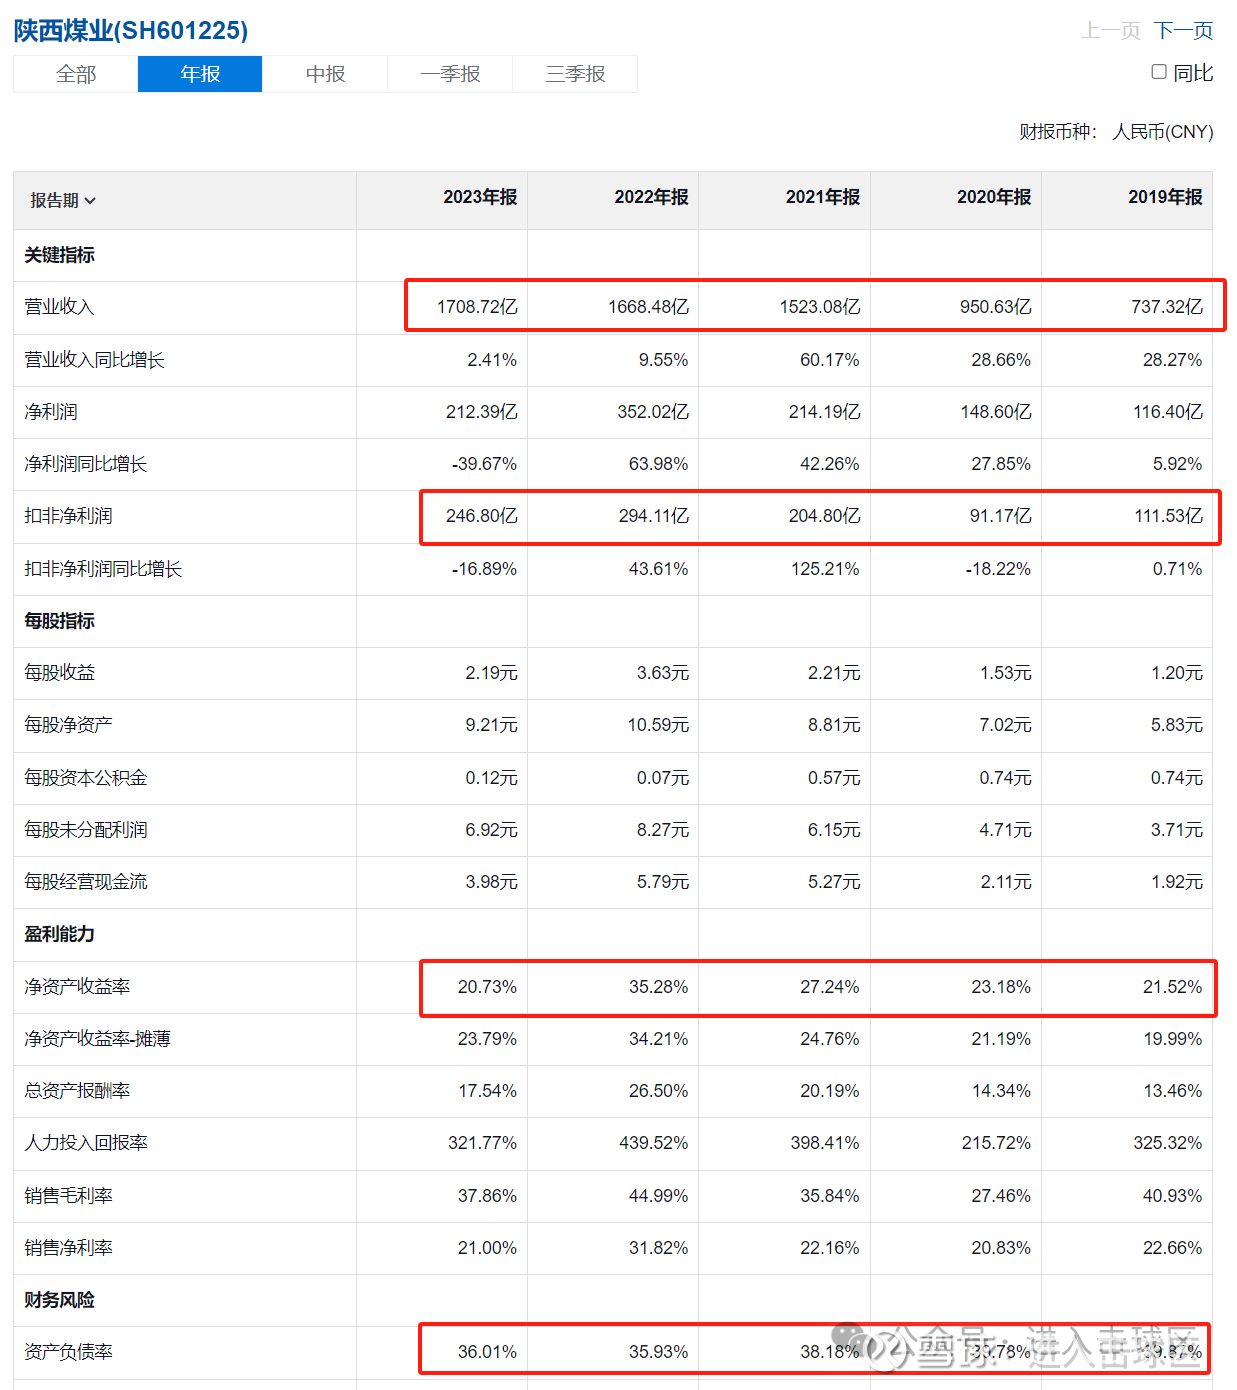Click the 销售净利率 row label
Viewport: 1237px width, 1390px height.
[68, 1248]
